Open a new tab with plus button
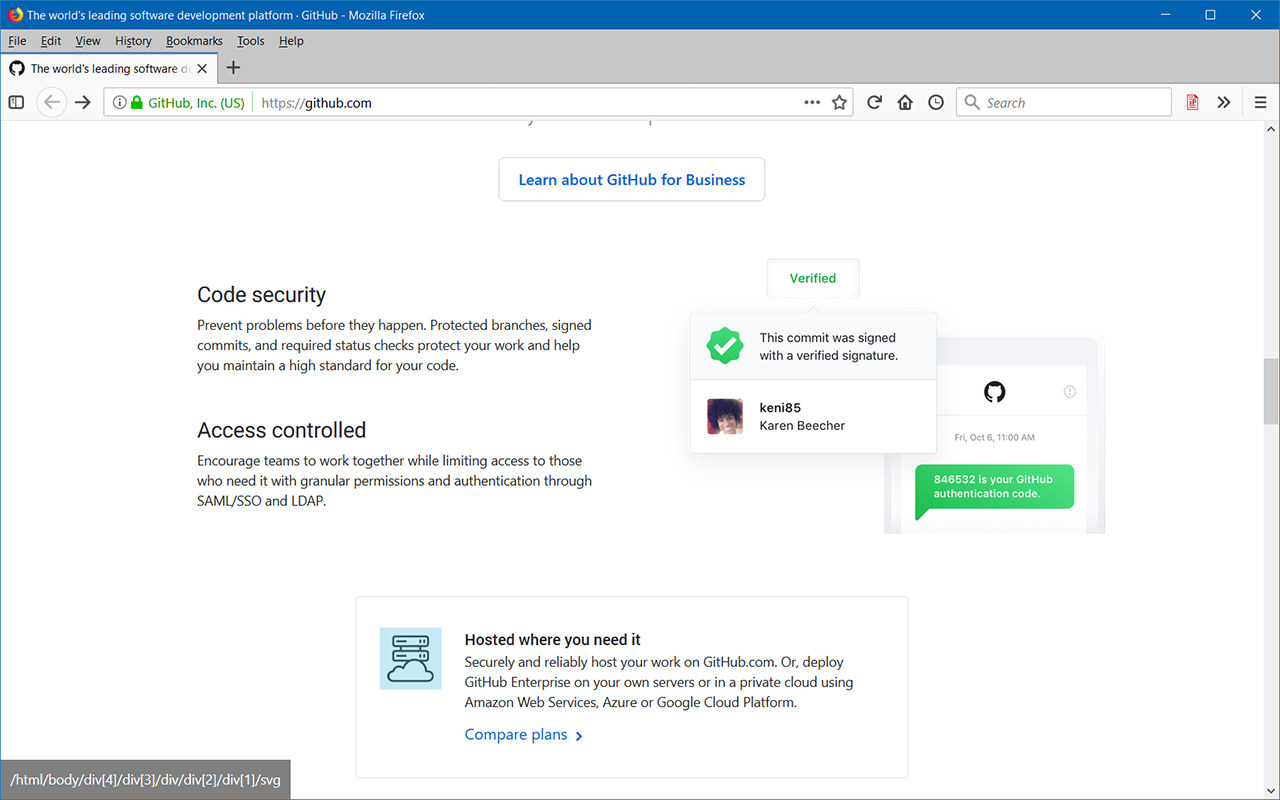 click(x=233, y=68)
